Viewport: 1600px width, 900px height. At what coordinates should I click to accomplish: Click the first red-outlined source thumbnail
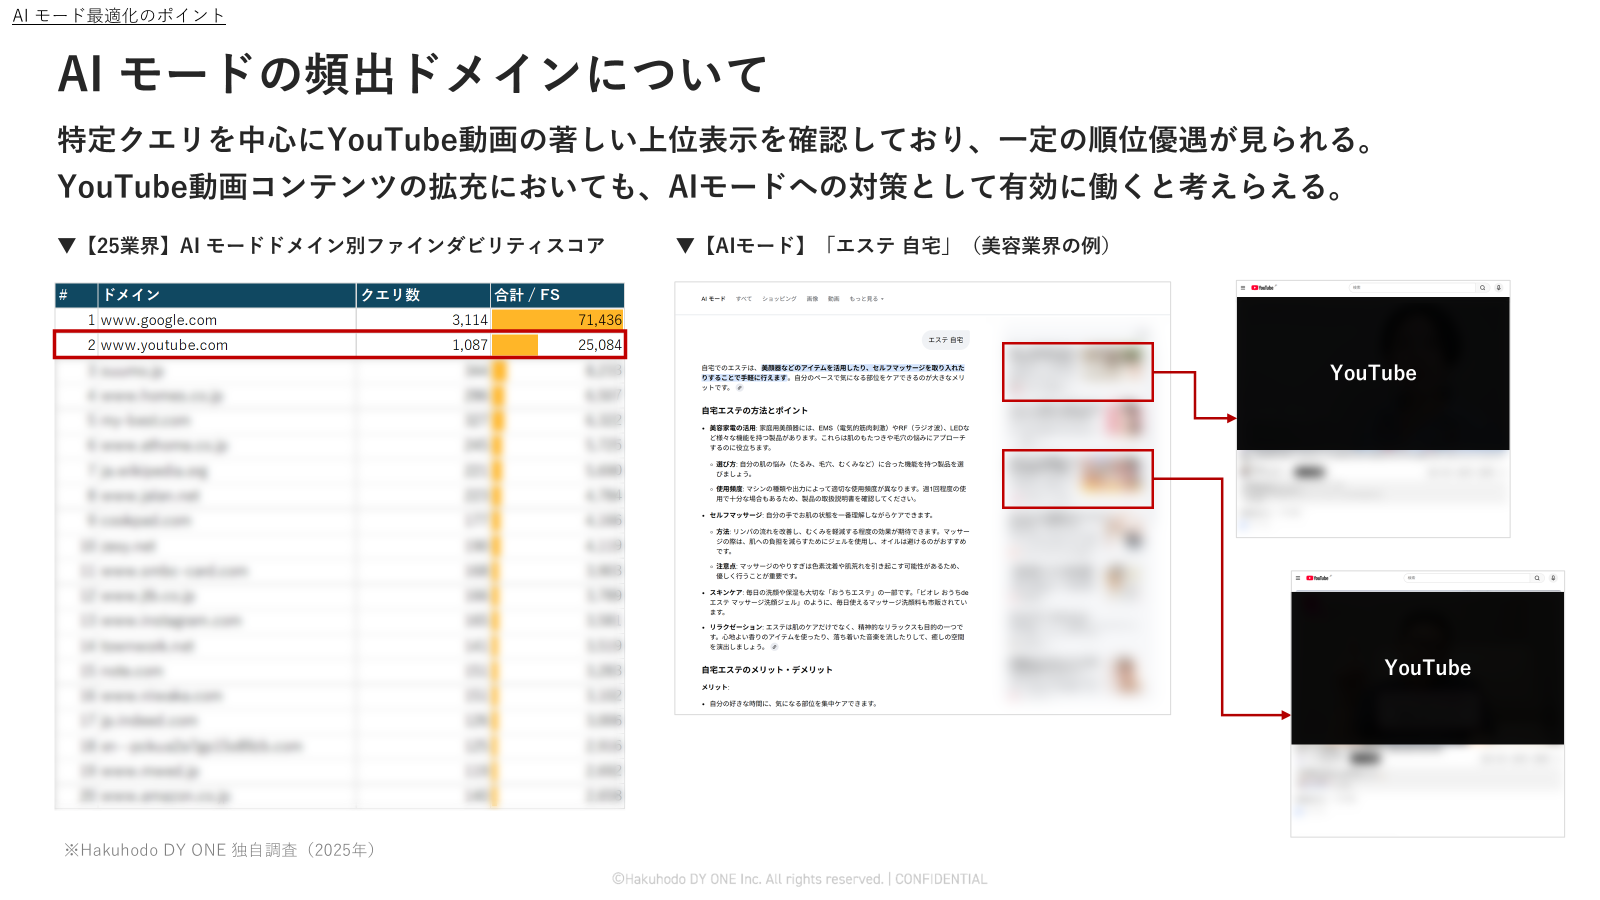click(1077, 372)
